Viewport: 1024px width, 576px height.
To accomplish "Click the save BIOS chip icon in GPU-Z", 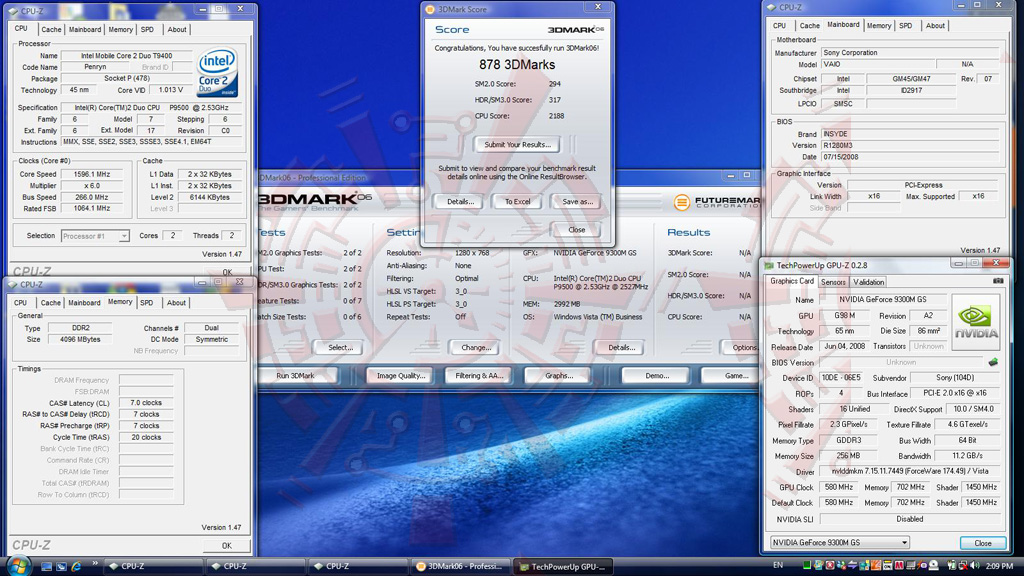I will pyautogui.click(x=993, y=362).
